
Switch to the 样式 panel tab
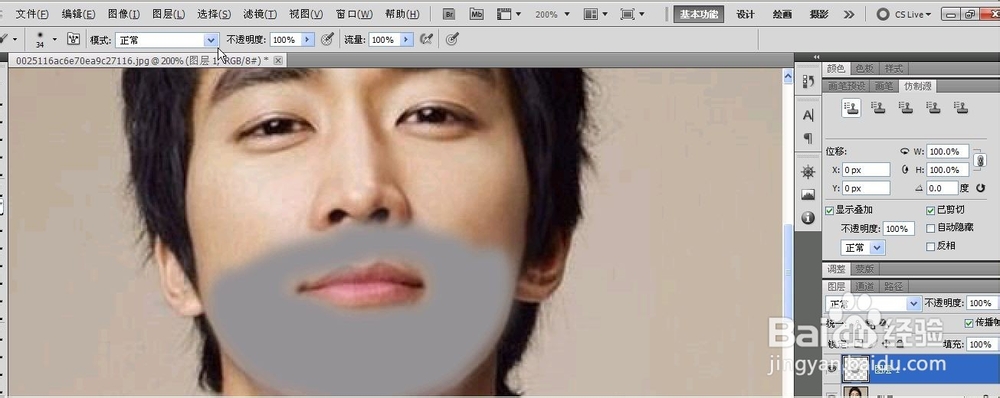click(893, 69)
